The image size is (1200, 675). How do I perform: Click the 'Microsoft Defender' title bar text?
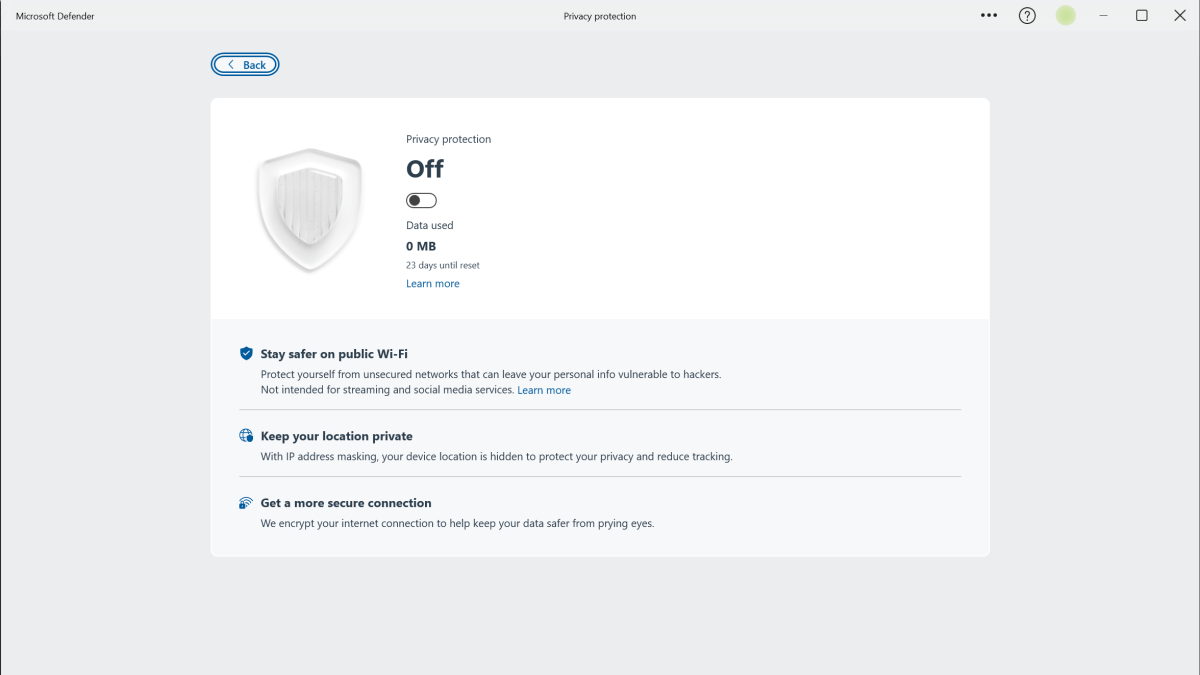point(55,17)
